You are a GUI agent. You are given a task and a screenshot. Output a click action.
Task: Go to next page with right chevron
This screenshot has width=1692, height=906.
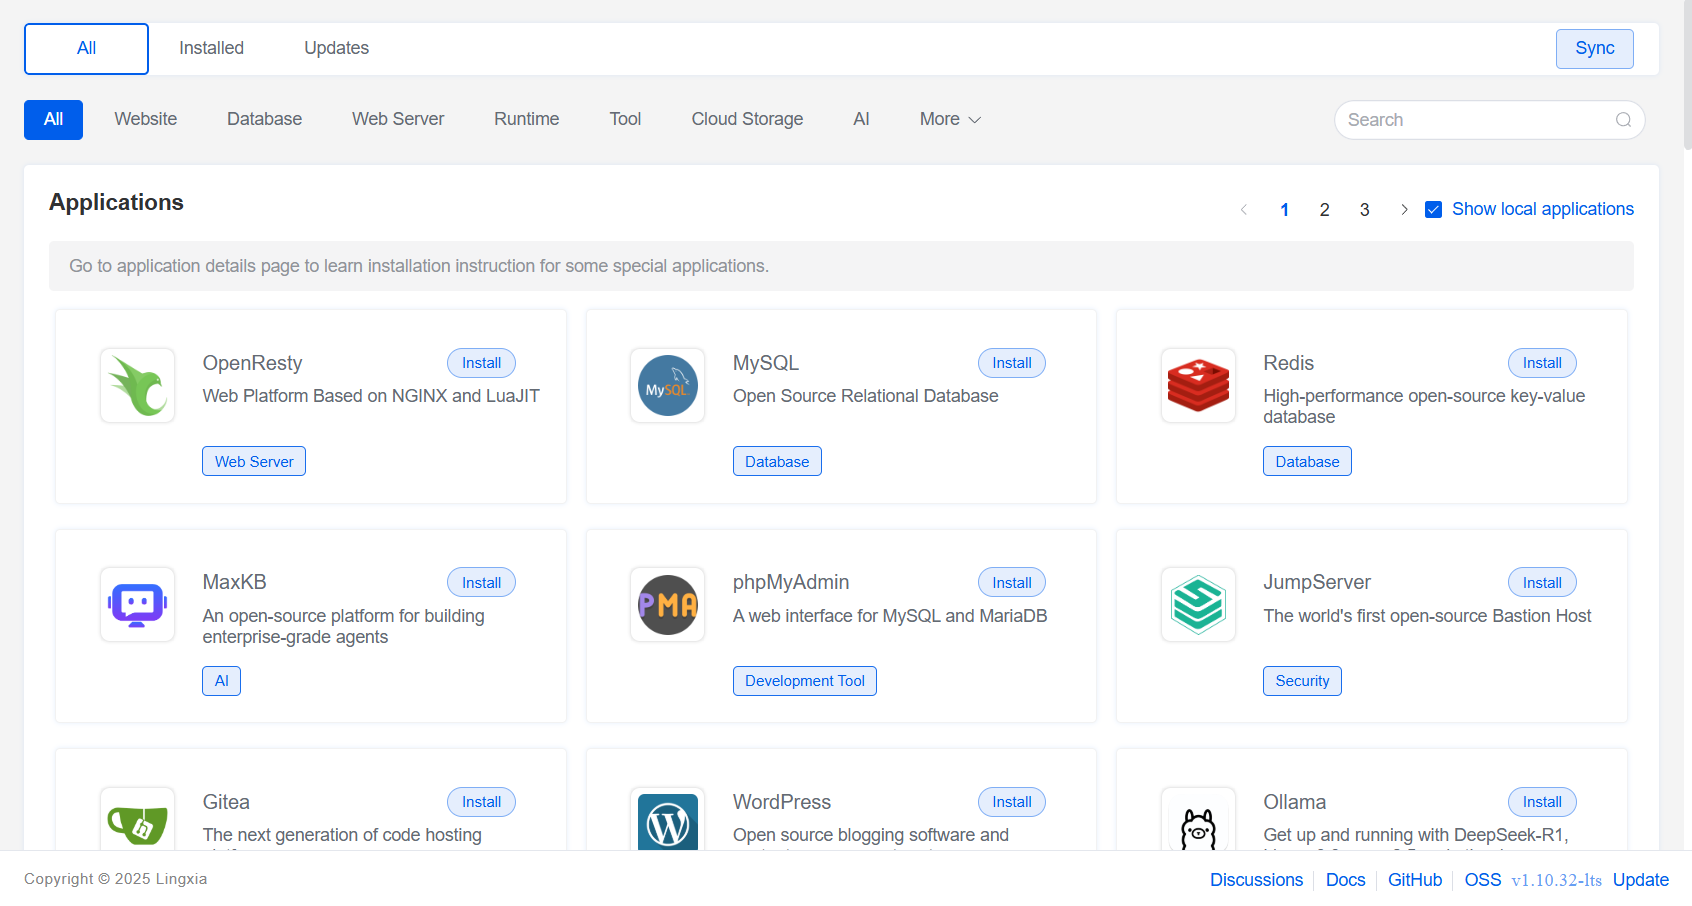click(x=1404, y=210)
